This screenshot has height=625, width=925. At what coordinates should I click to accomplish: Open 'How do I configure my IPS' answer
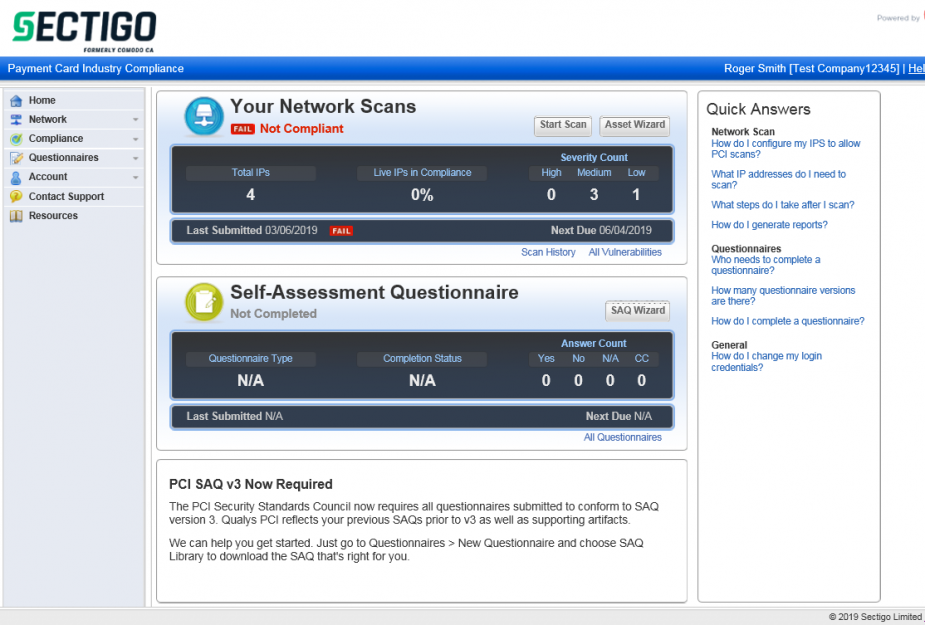click(x=785, y=149)
